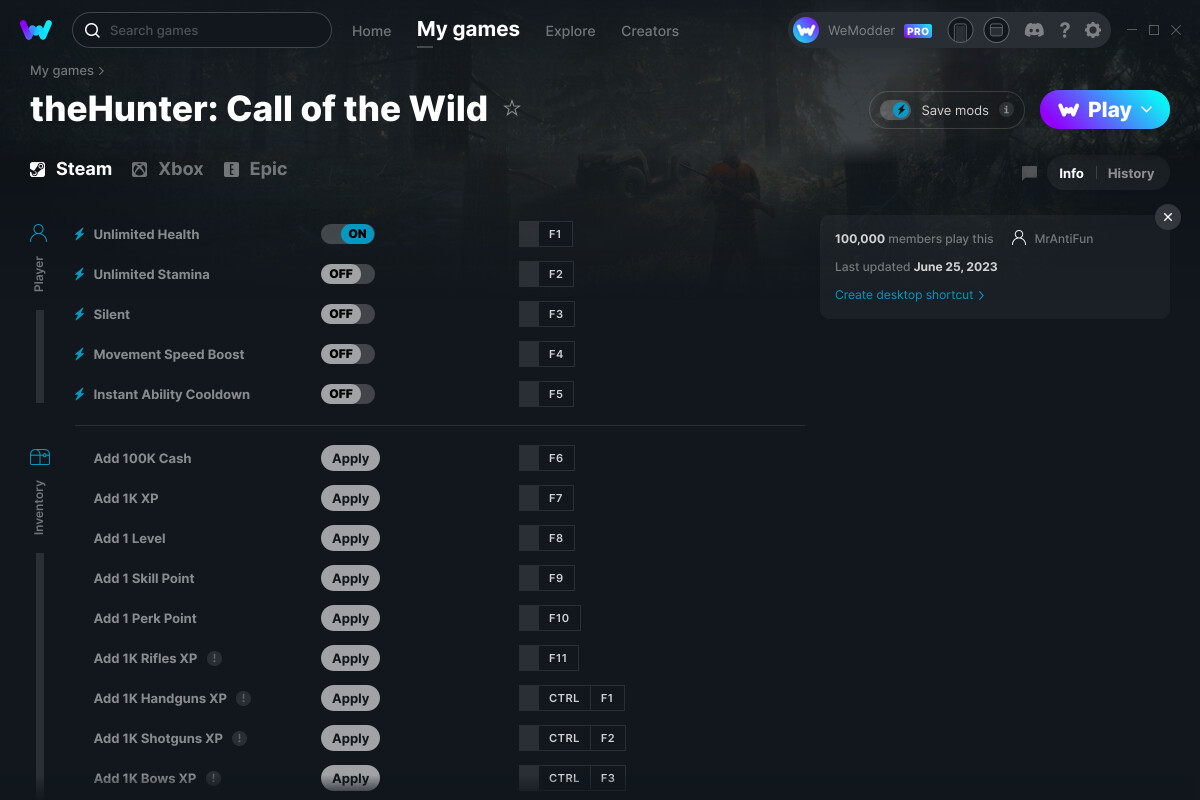Screen dimensions: 1200x800
Task: Click the WeMod logo icon
Action: pos(36,30)
